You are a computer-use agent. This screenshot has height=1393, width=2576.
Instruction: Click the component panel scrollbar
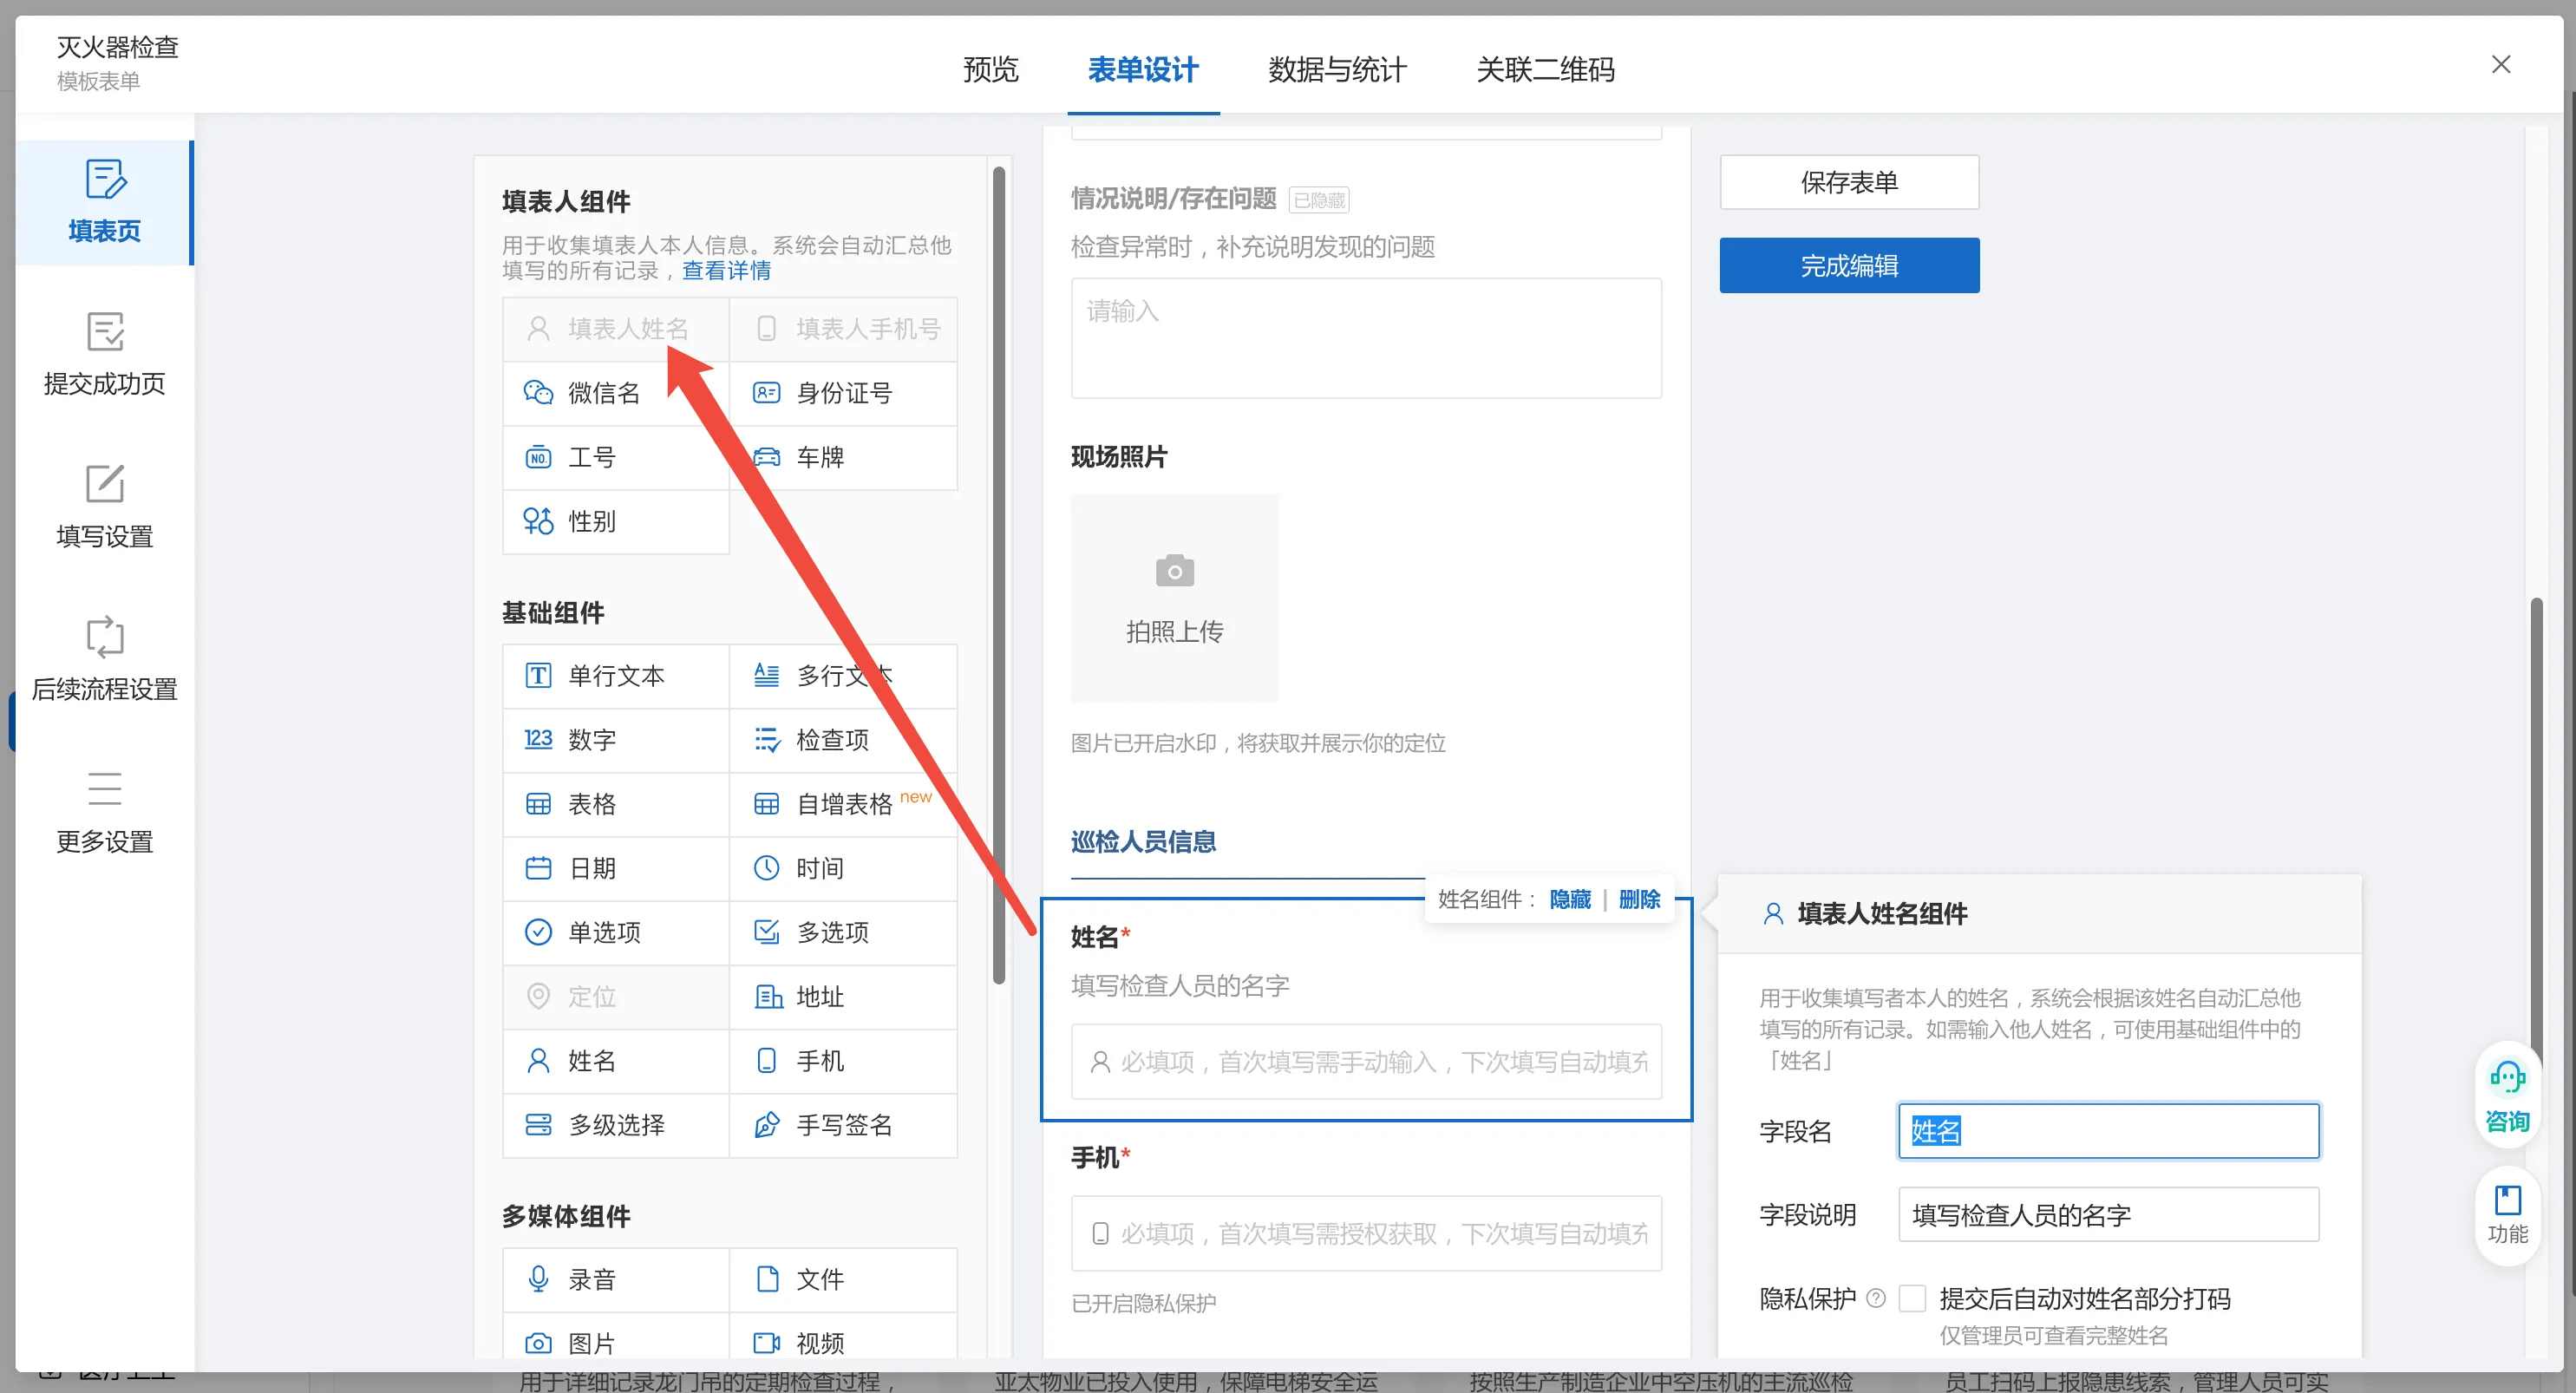point(998,575)
